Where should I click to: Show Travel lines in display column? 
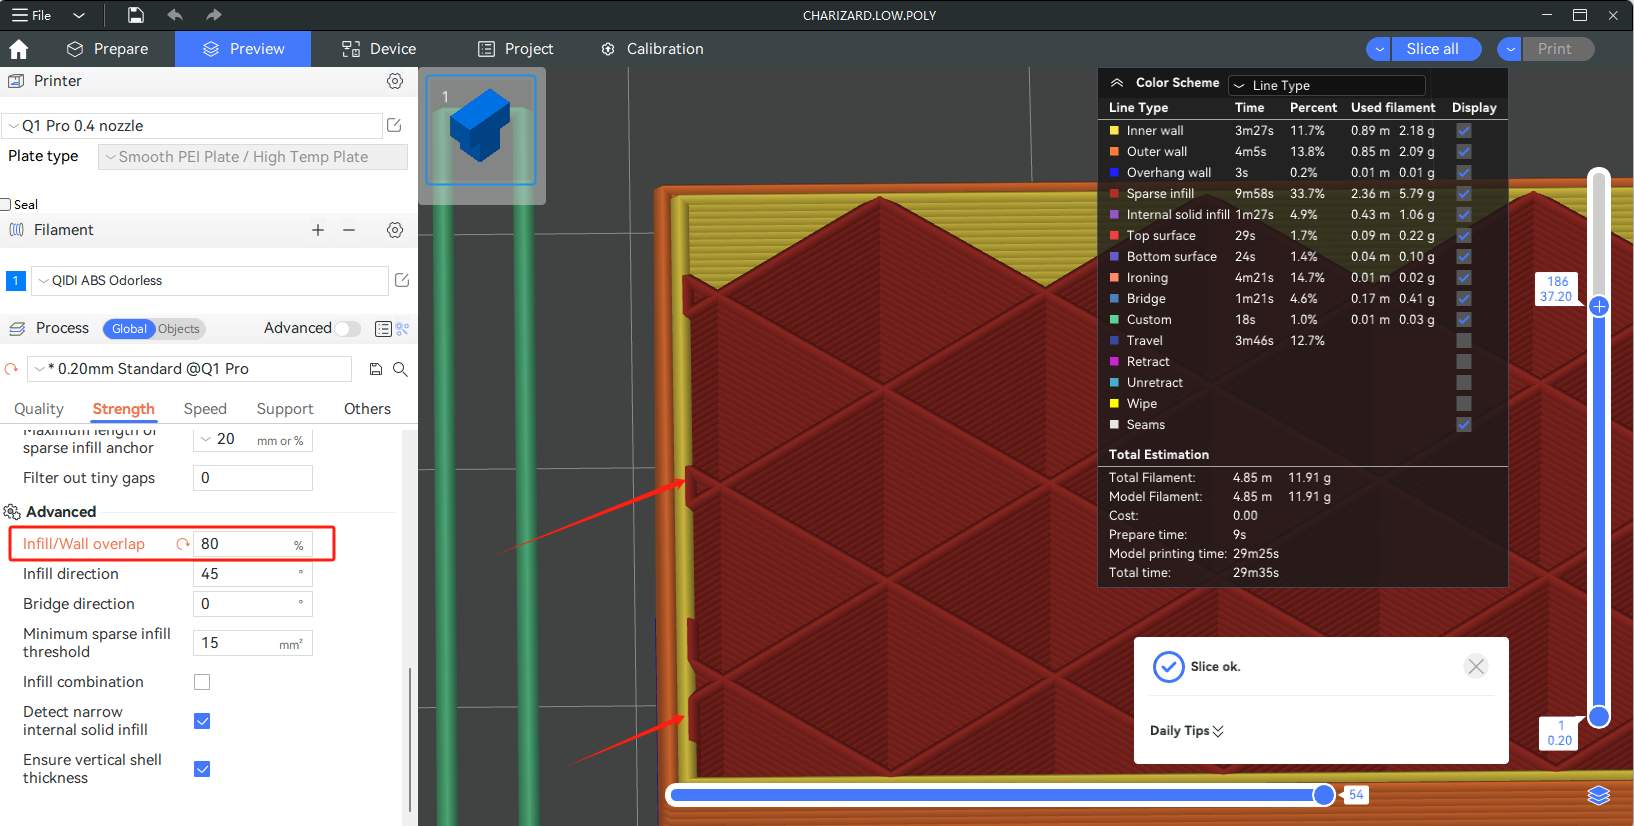[x=1463, y=341]
